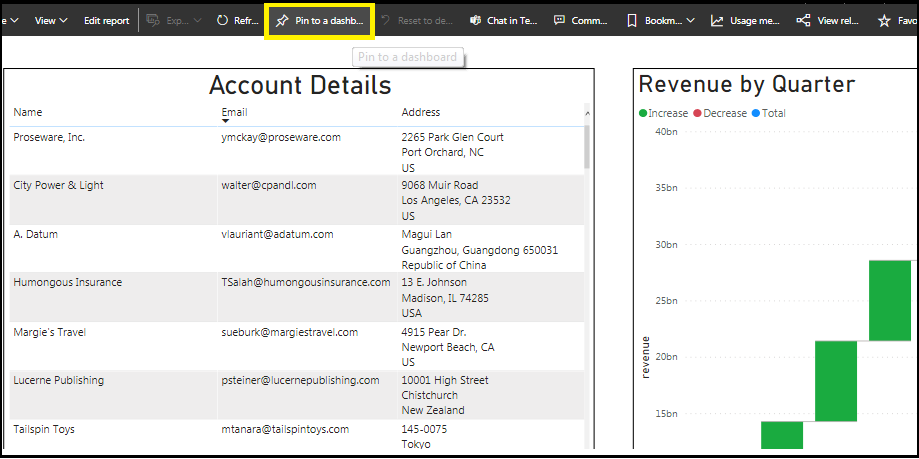The width and height of the screenshot is (919, 459).
Task: Select City Power & Light name cell
Action: click(59, 185)
